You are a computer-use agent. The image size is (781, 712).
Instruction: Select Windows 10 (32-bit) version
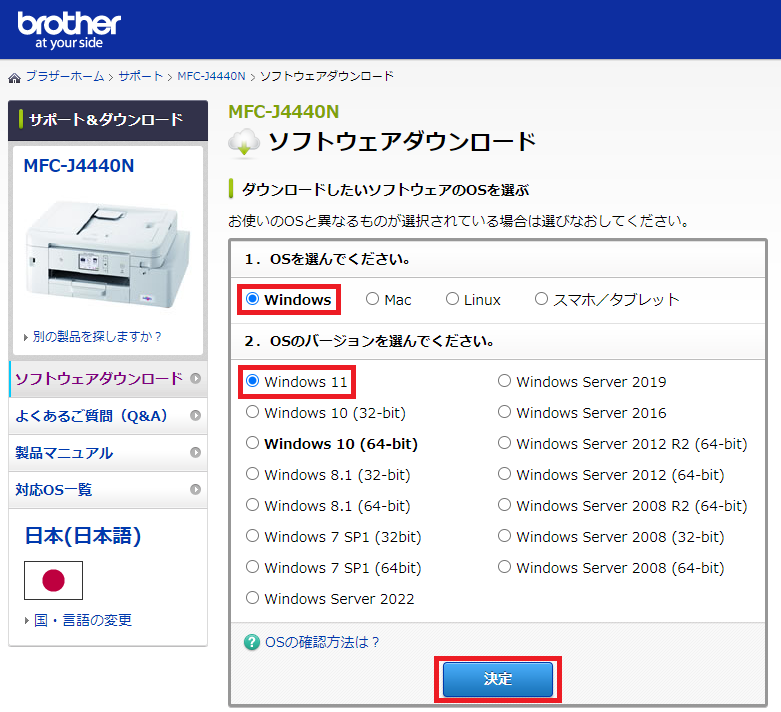pyautogui.click(x=253, y=412)
